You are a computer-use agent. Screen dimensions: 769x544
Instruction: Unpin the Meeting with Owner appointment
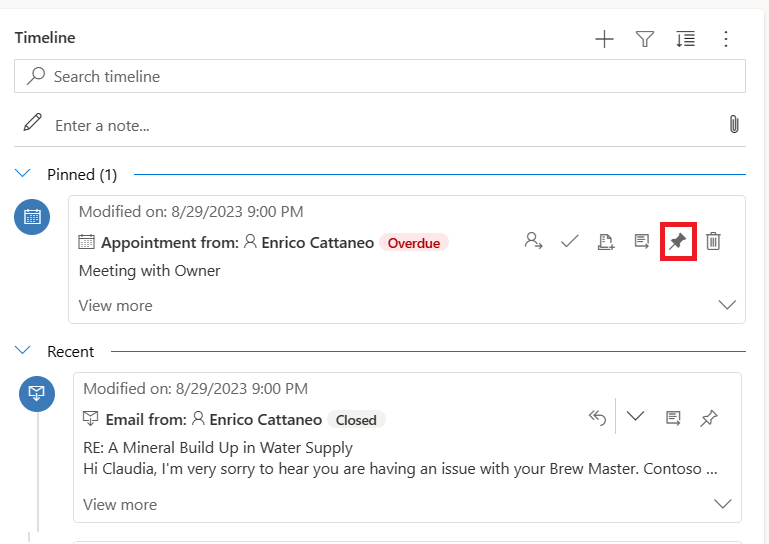tap(678, 241)
